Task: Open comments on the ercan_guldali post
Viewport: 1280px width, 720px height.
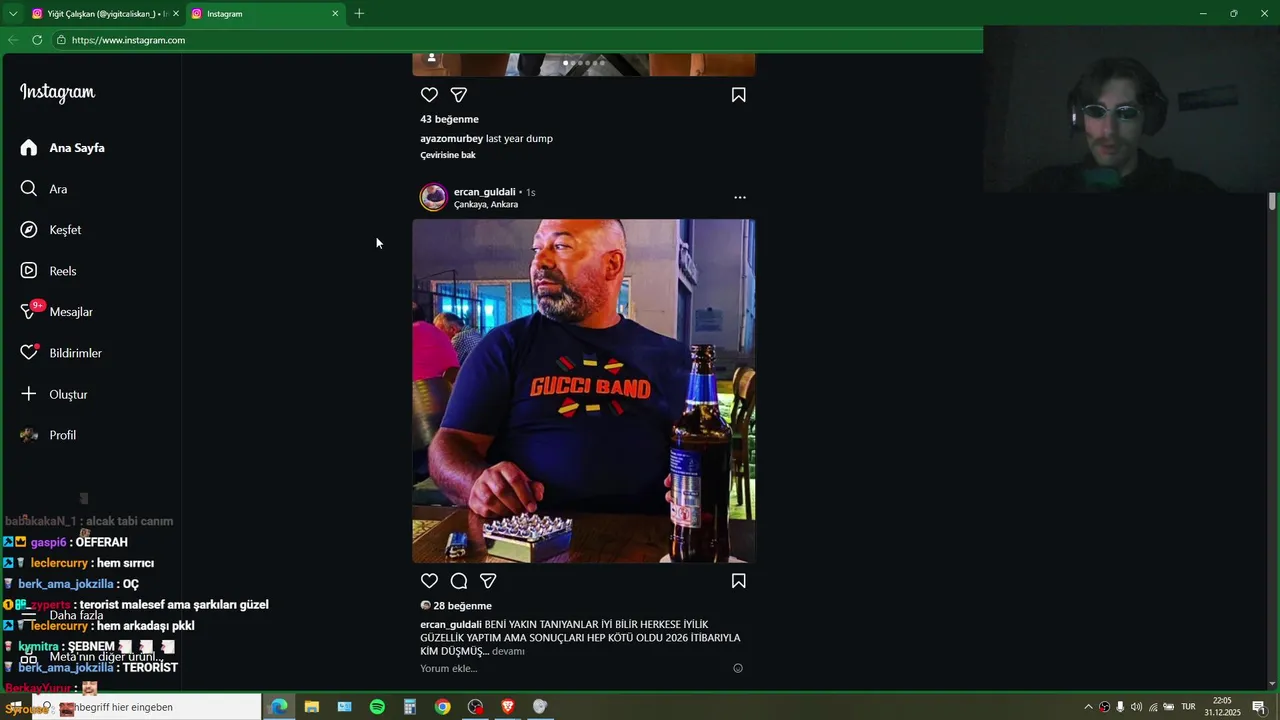Action: 459,581
